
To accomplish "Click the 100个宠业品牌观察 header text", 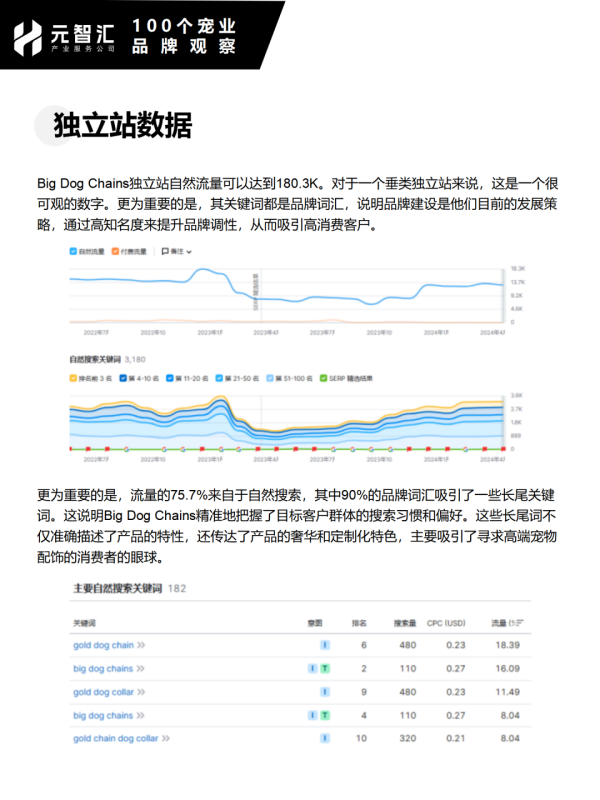I will coord(184,36).
